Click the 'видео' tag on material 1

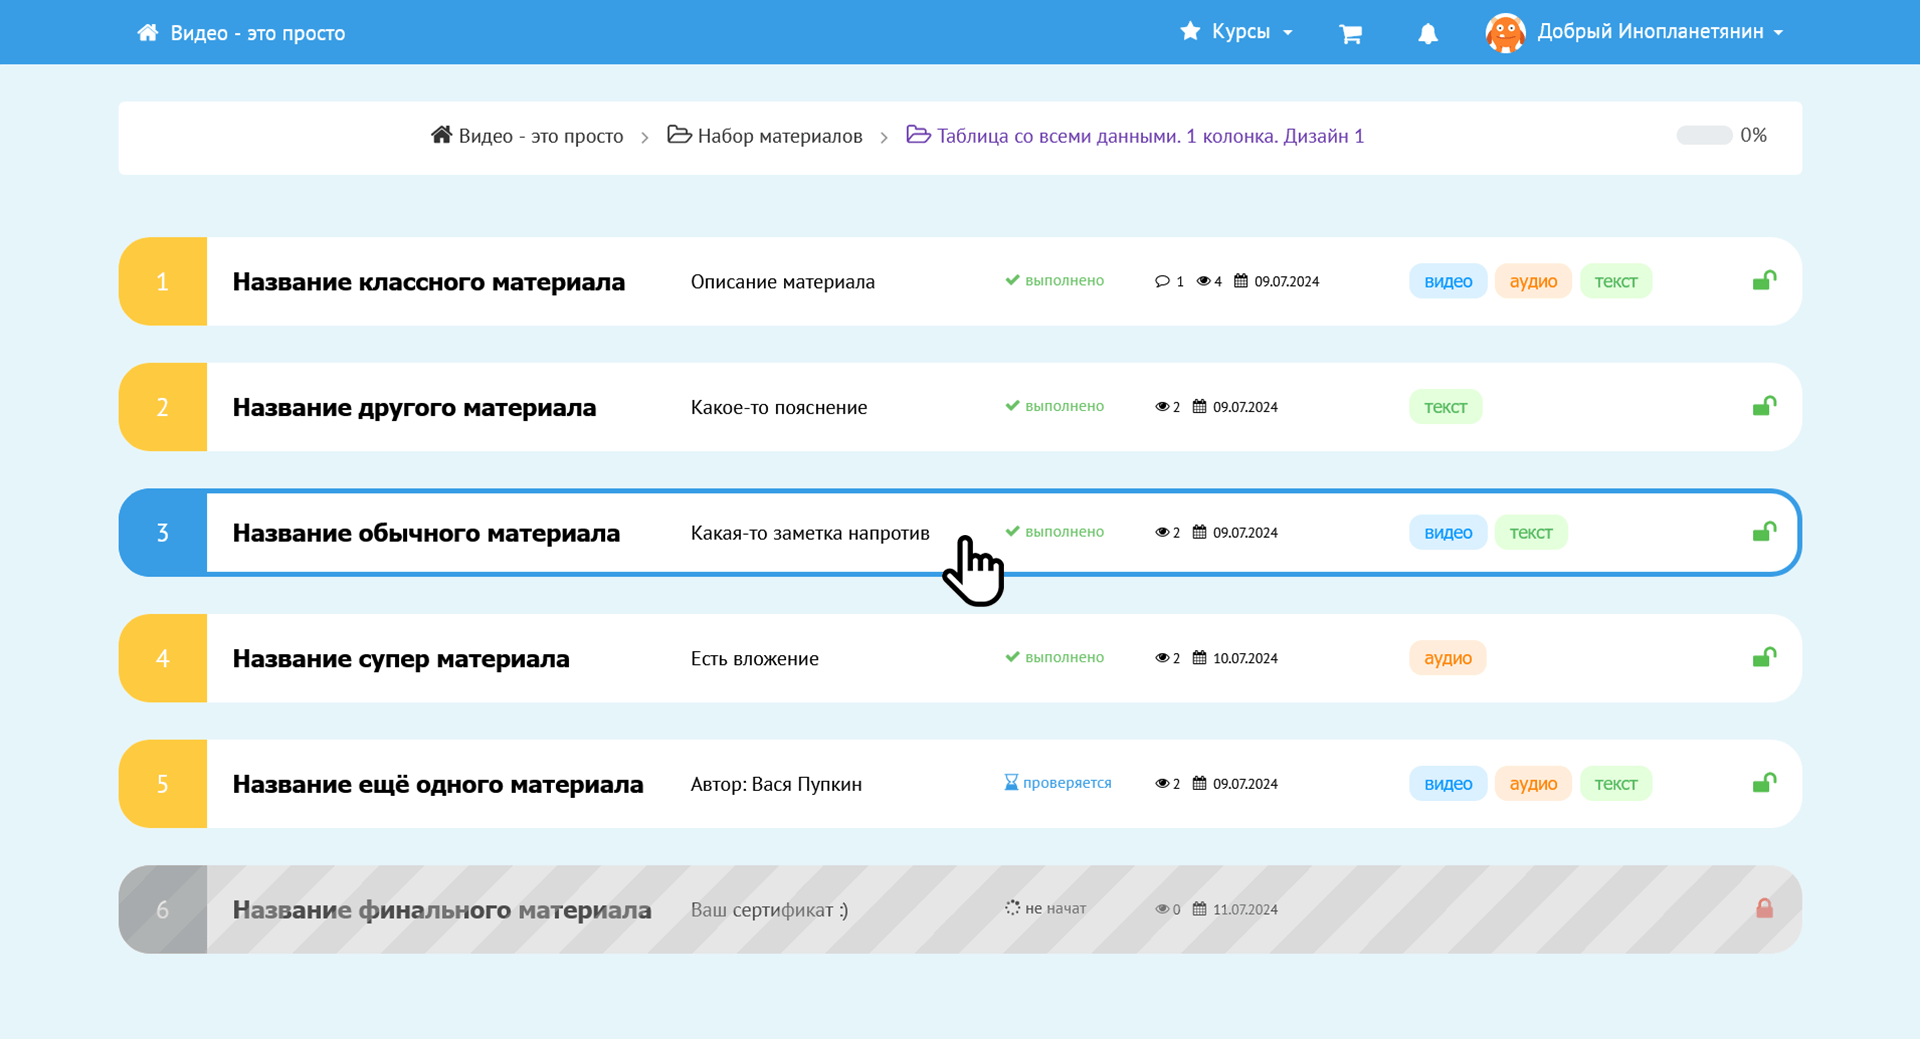[1447, 282]
